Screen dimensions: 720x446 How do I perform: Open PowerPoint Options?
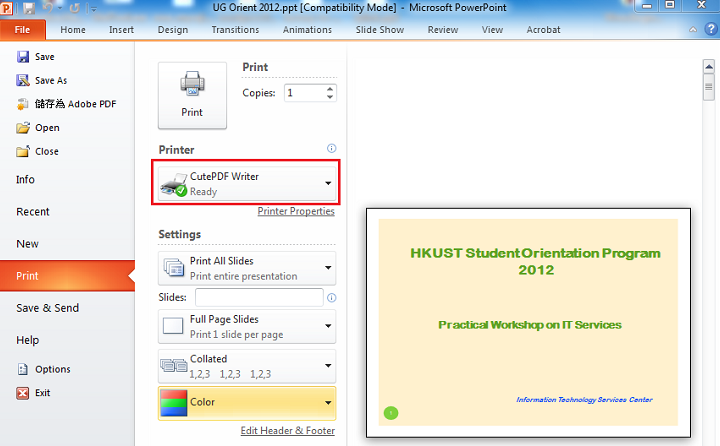52,369
